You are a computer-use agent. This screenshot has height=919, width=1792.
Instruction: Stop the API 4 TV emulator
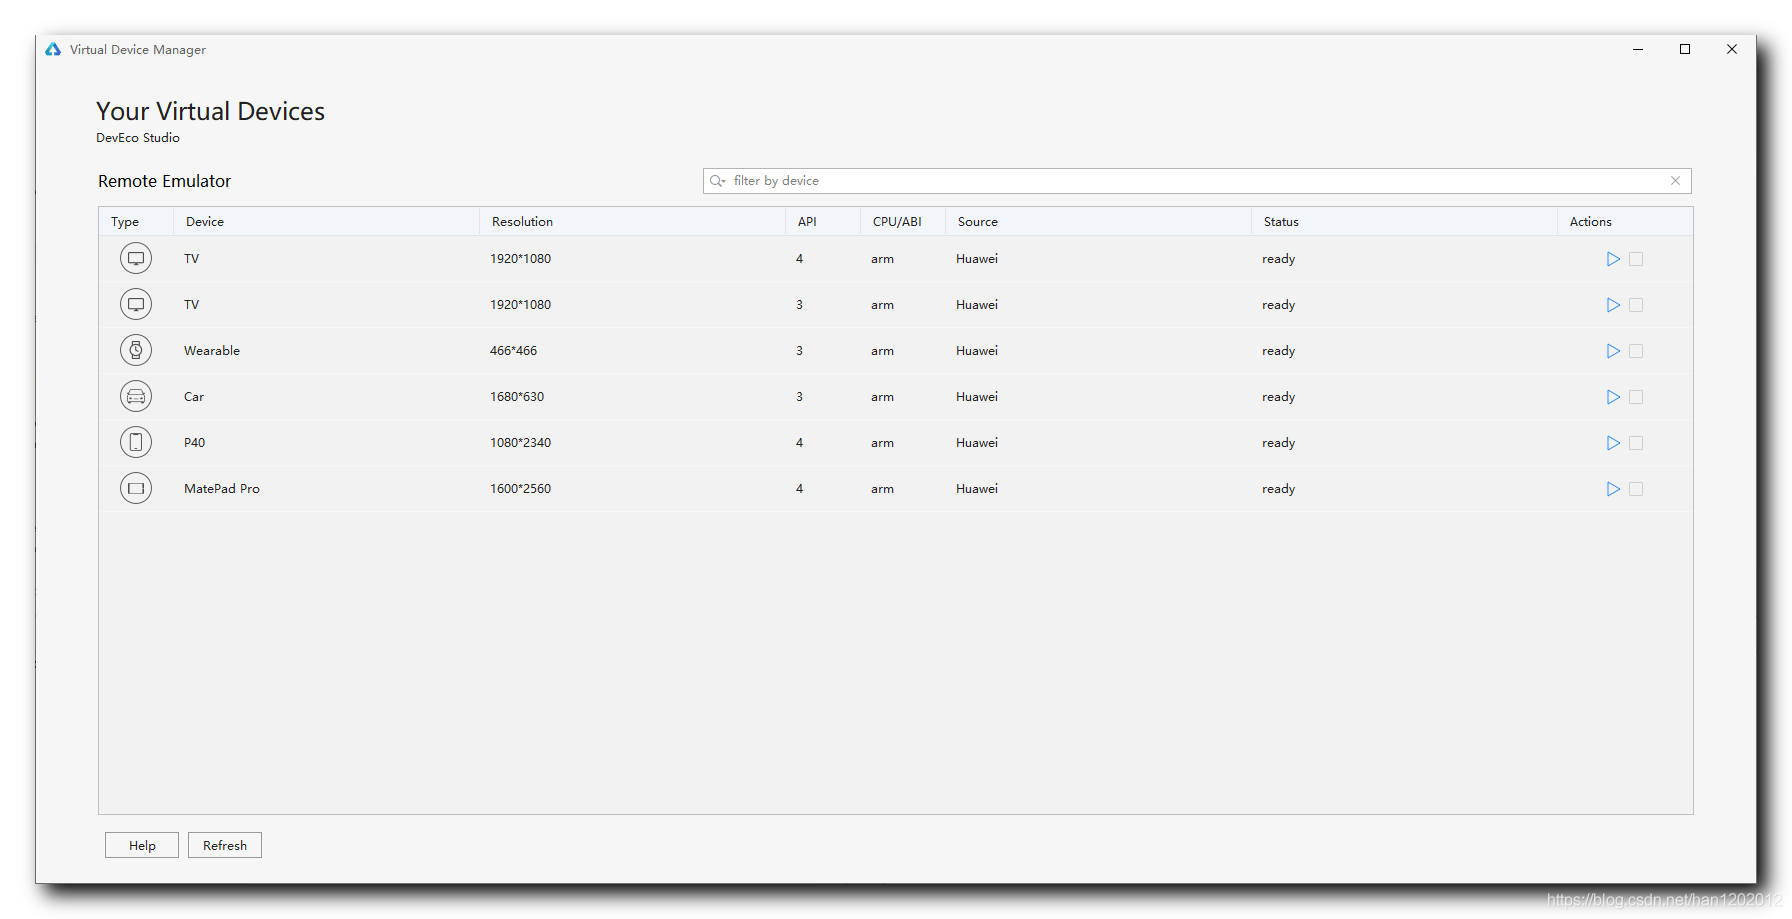[x=1636, y=259]
